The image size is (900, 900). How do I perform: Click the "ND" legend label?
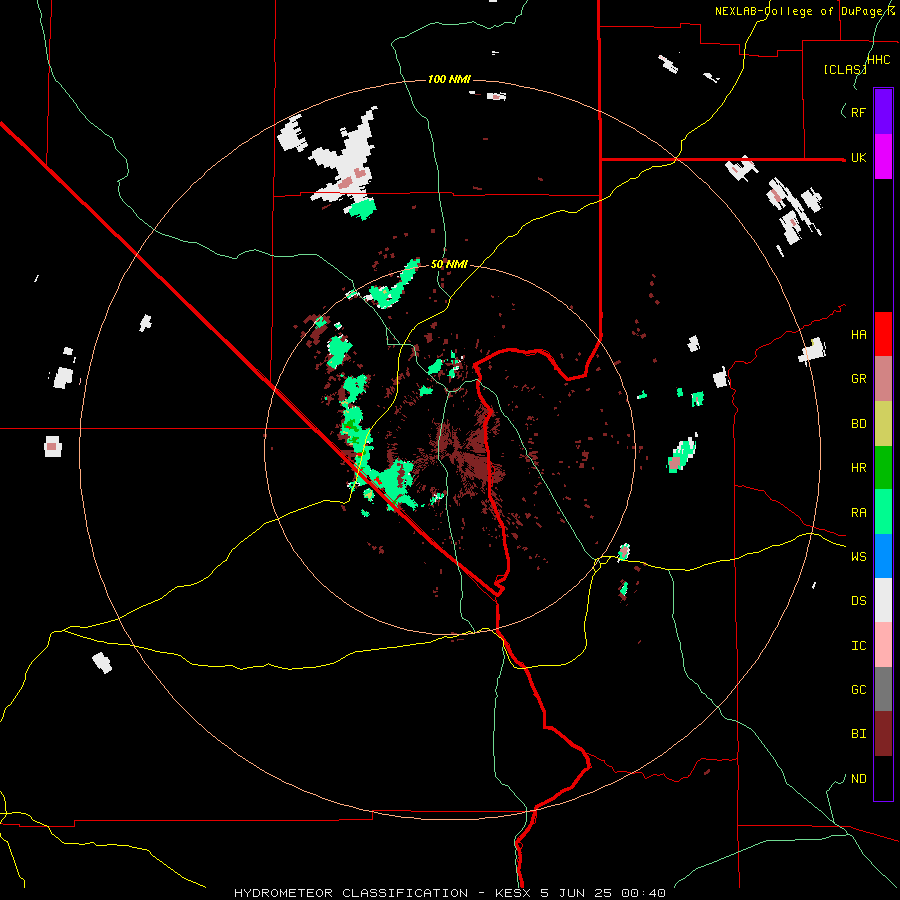pos(858,779)
